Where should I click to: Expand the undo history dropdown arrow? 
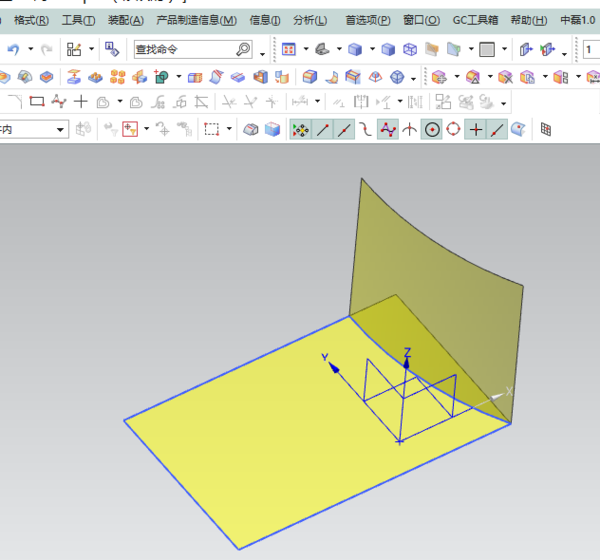tap(30, 49)
